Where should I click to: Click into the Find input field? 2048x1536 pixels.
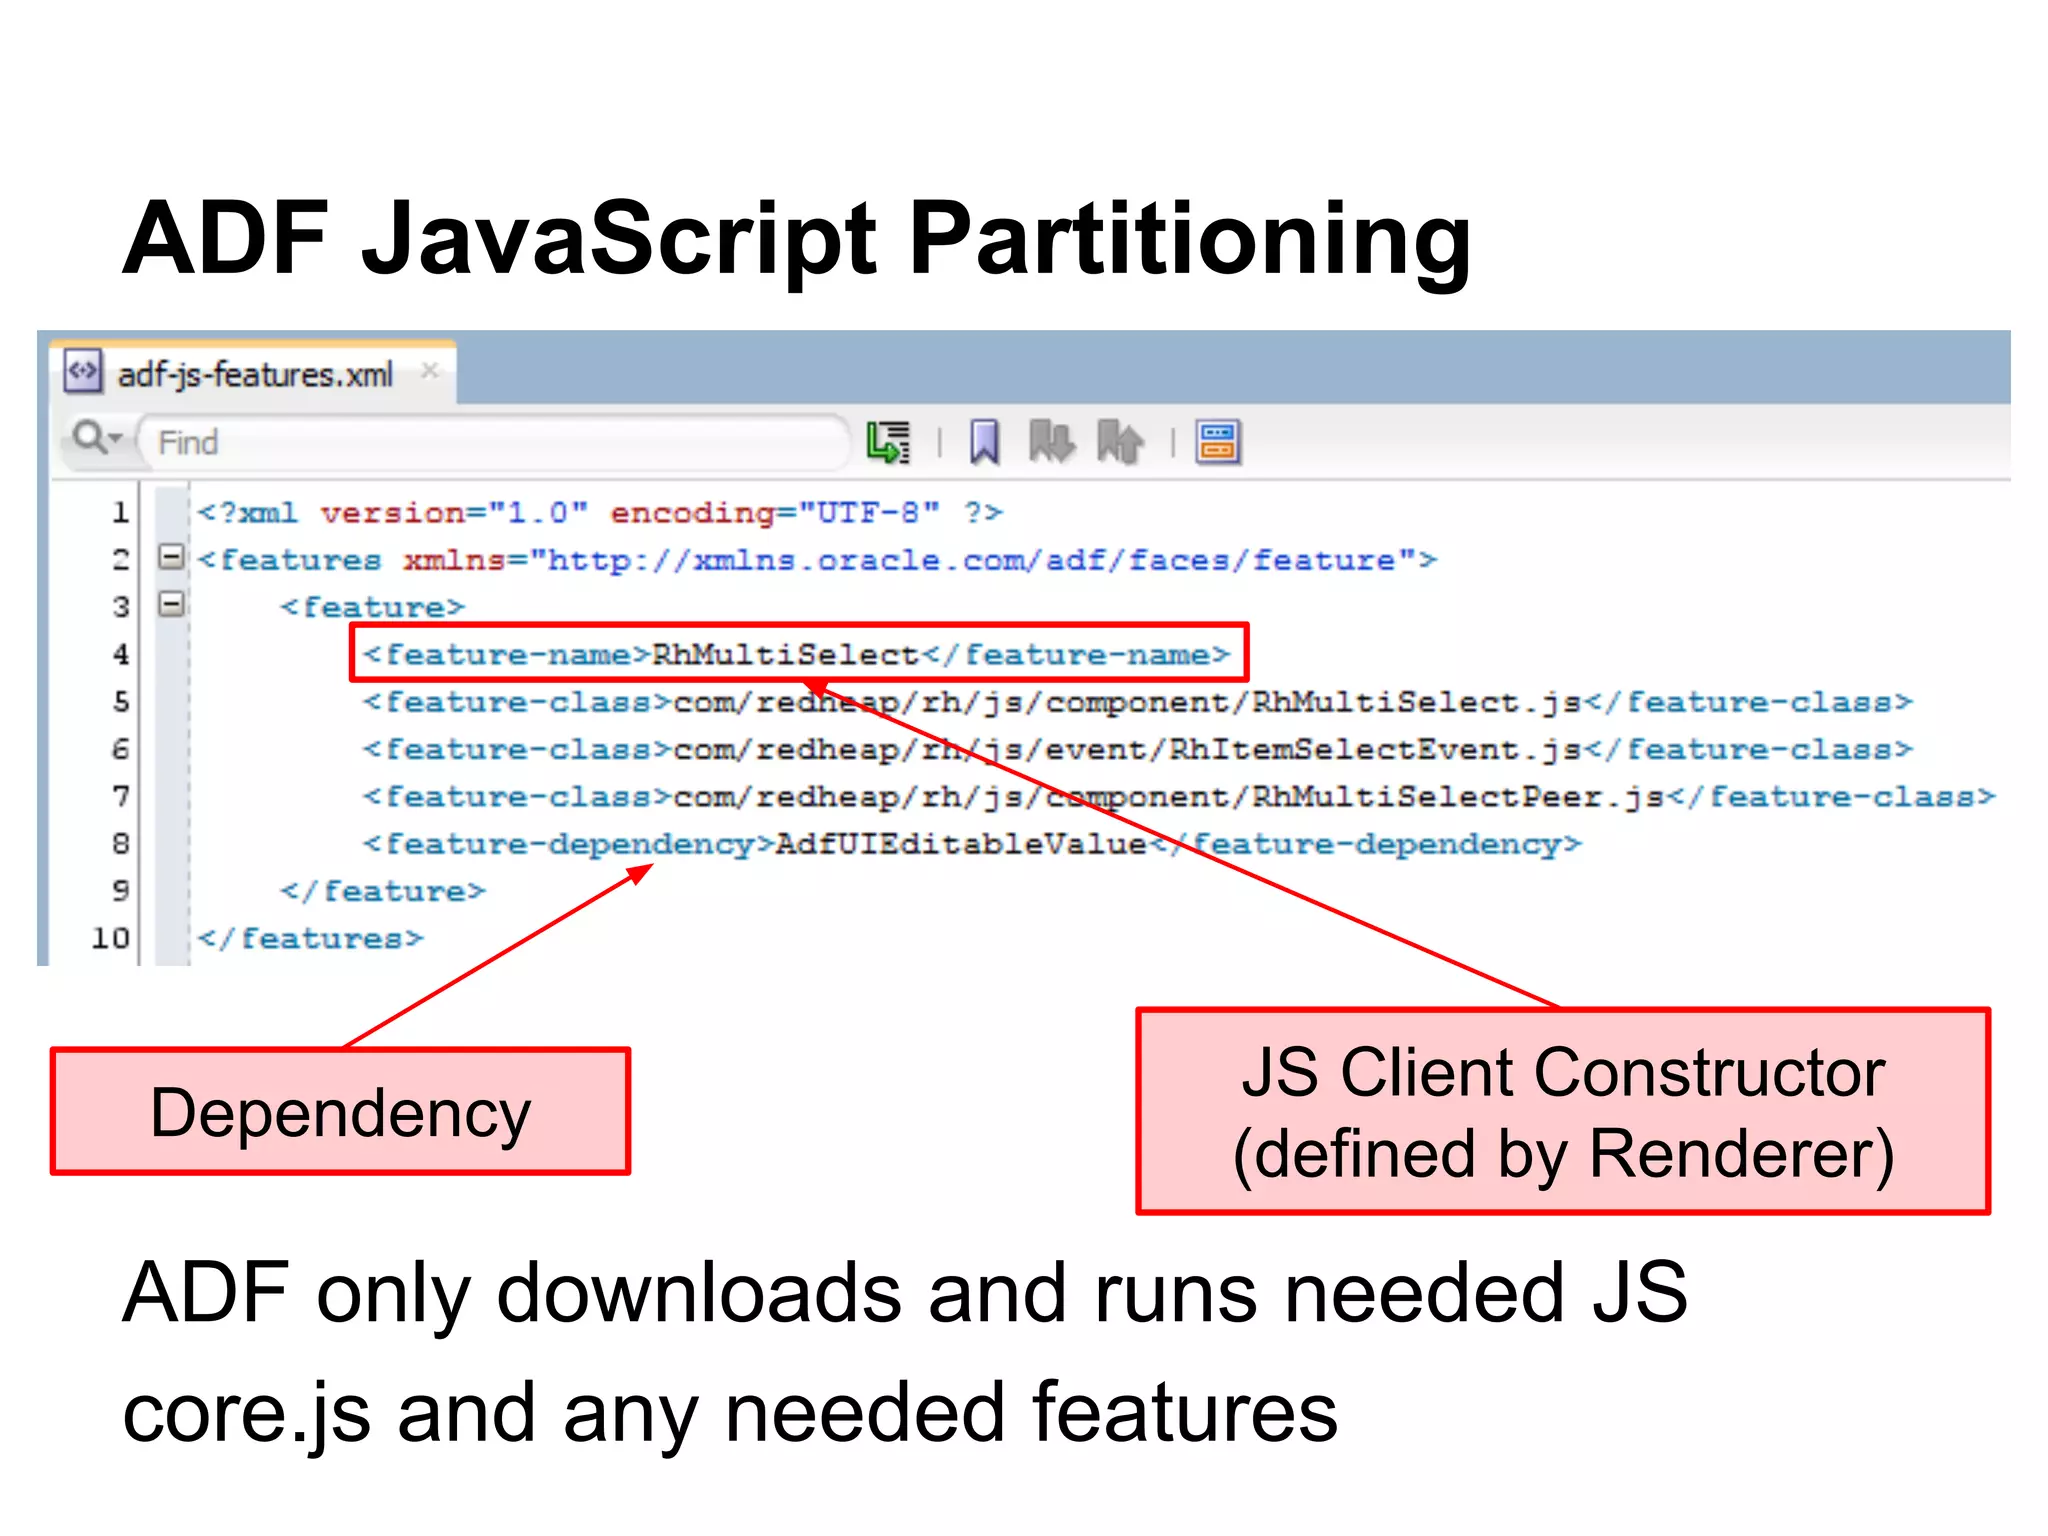[x=494, y=441]
